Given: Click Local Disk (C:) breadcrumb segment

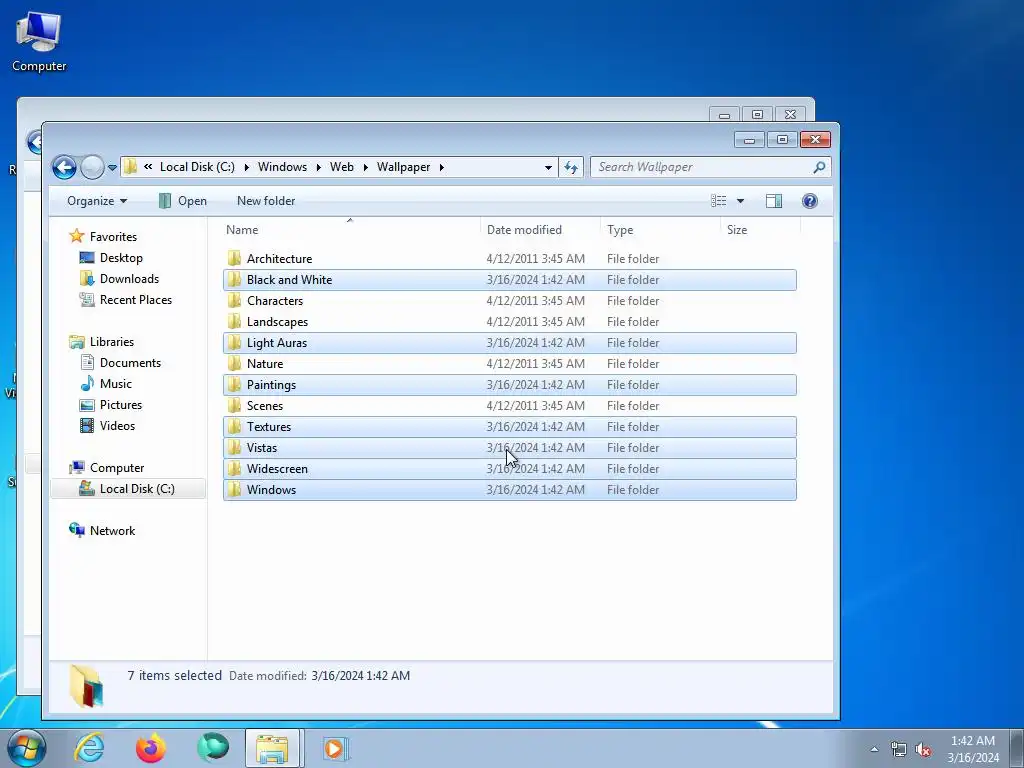Looking at the screenshot, I should click(x=197, y=167).
